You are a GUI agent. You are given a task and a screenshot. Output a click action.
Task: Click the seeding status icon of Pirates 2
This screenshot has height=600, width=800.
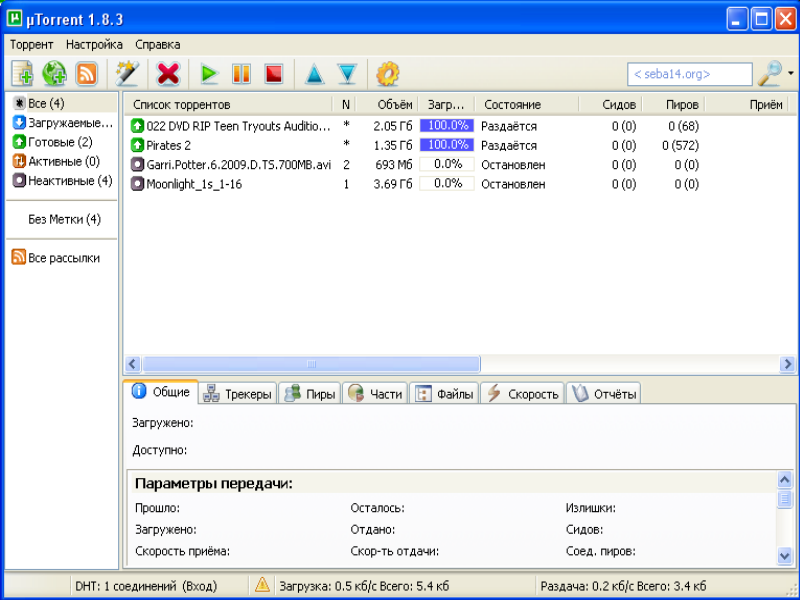(x=137, y=145)
